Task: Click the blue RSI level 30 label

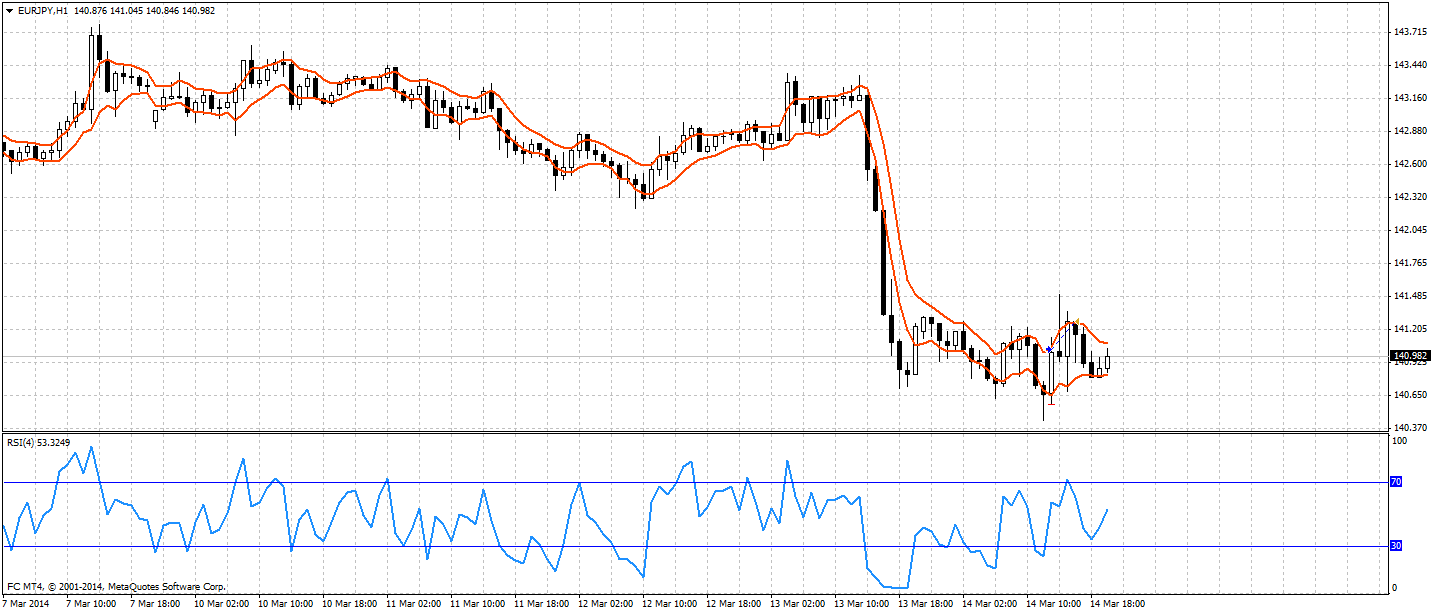Action: [1396, 546]
